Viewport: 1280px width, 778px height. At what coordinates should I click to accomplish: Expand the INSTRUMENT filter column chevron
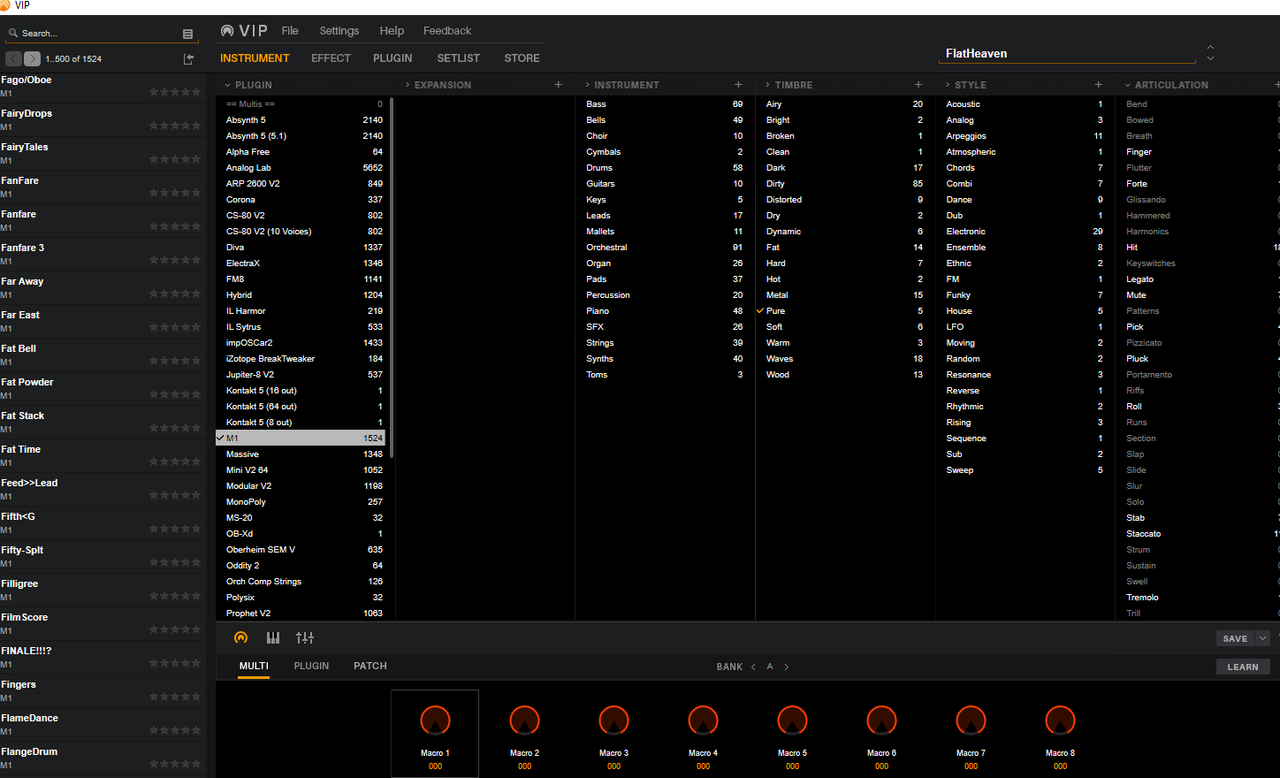tap(588, 85)
